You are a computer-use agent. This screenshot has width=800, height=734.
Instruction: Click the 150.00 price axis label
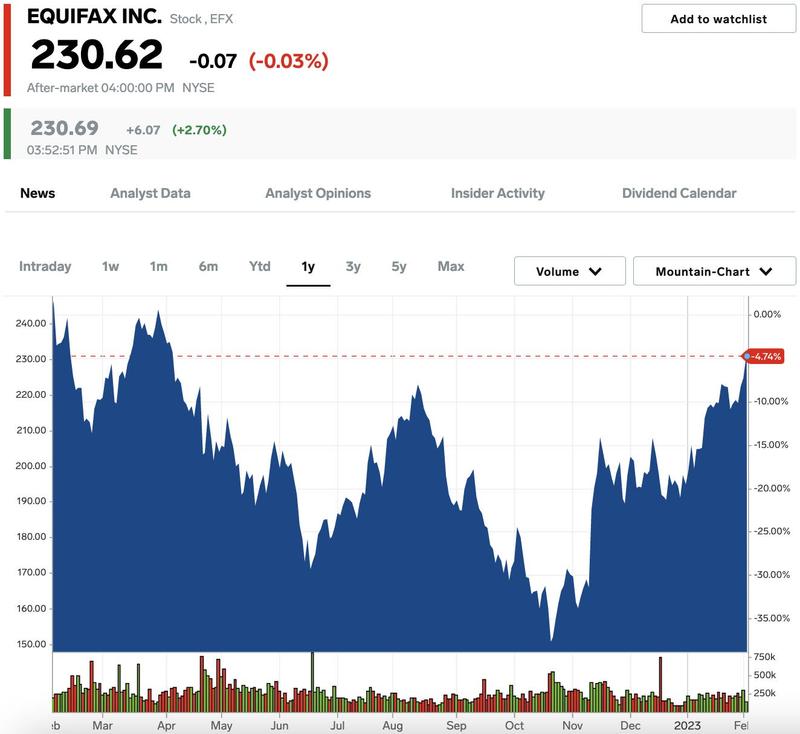tap(31, 644)
